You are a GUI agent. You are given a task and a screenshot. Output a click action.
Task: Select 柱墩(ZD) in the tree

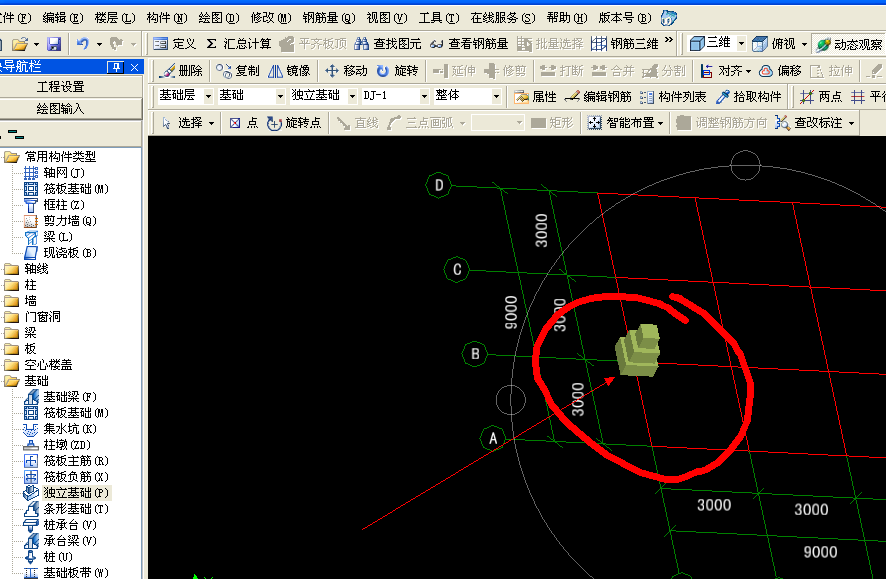point(57,445)
